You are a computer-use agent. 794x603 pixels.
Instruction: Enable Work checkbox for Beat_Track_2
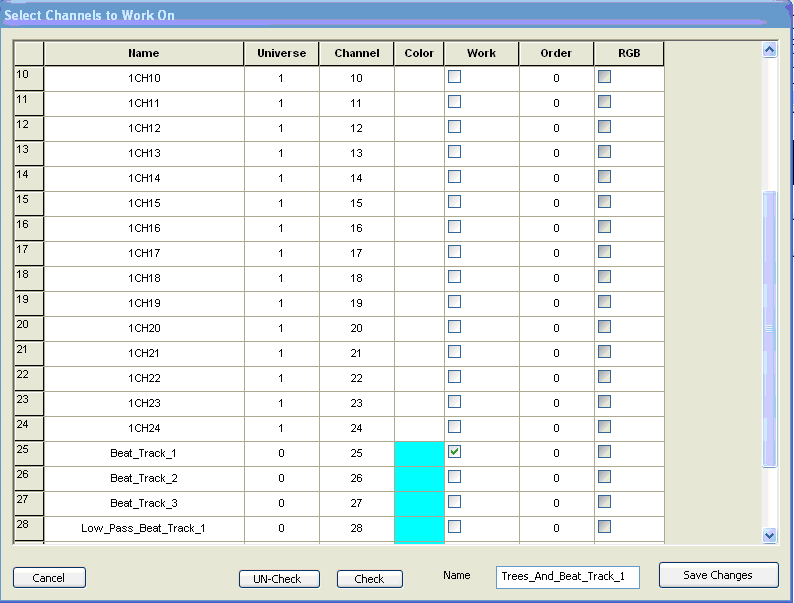point(454,477)
